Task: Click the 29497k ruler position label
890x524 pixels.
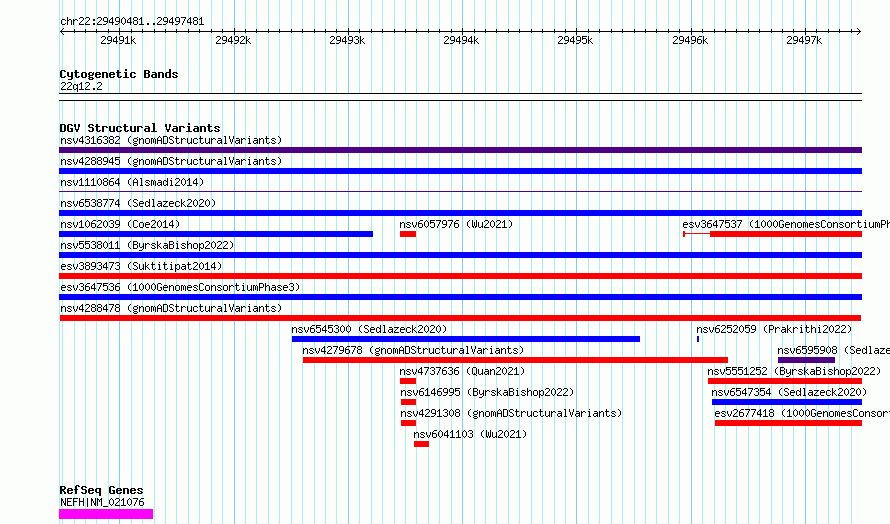Action: [x=804, y=40]
